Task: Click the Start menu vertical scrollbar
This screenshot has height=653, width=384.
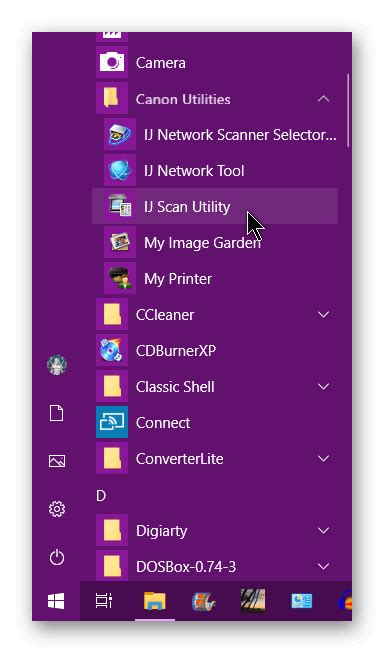Action: coord(348,110)
